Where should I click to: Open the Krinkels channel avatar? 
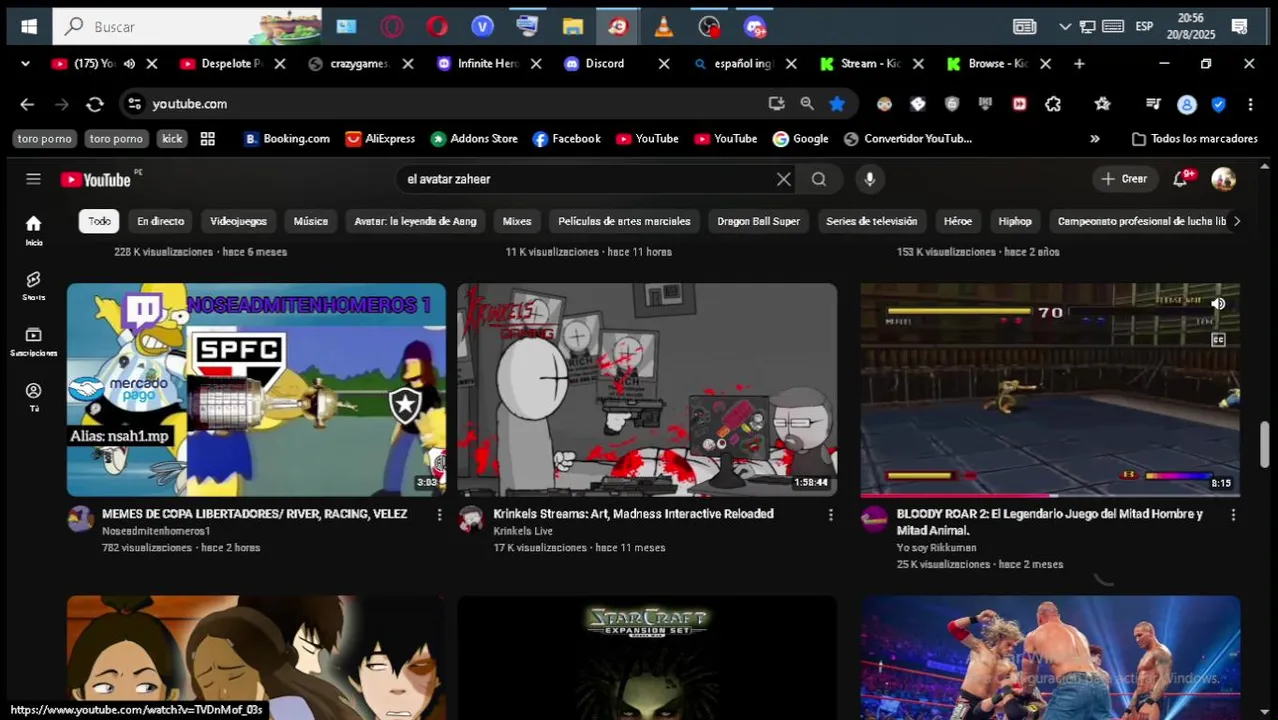(471, 518)
